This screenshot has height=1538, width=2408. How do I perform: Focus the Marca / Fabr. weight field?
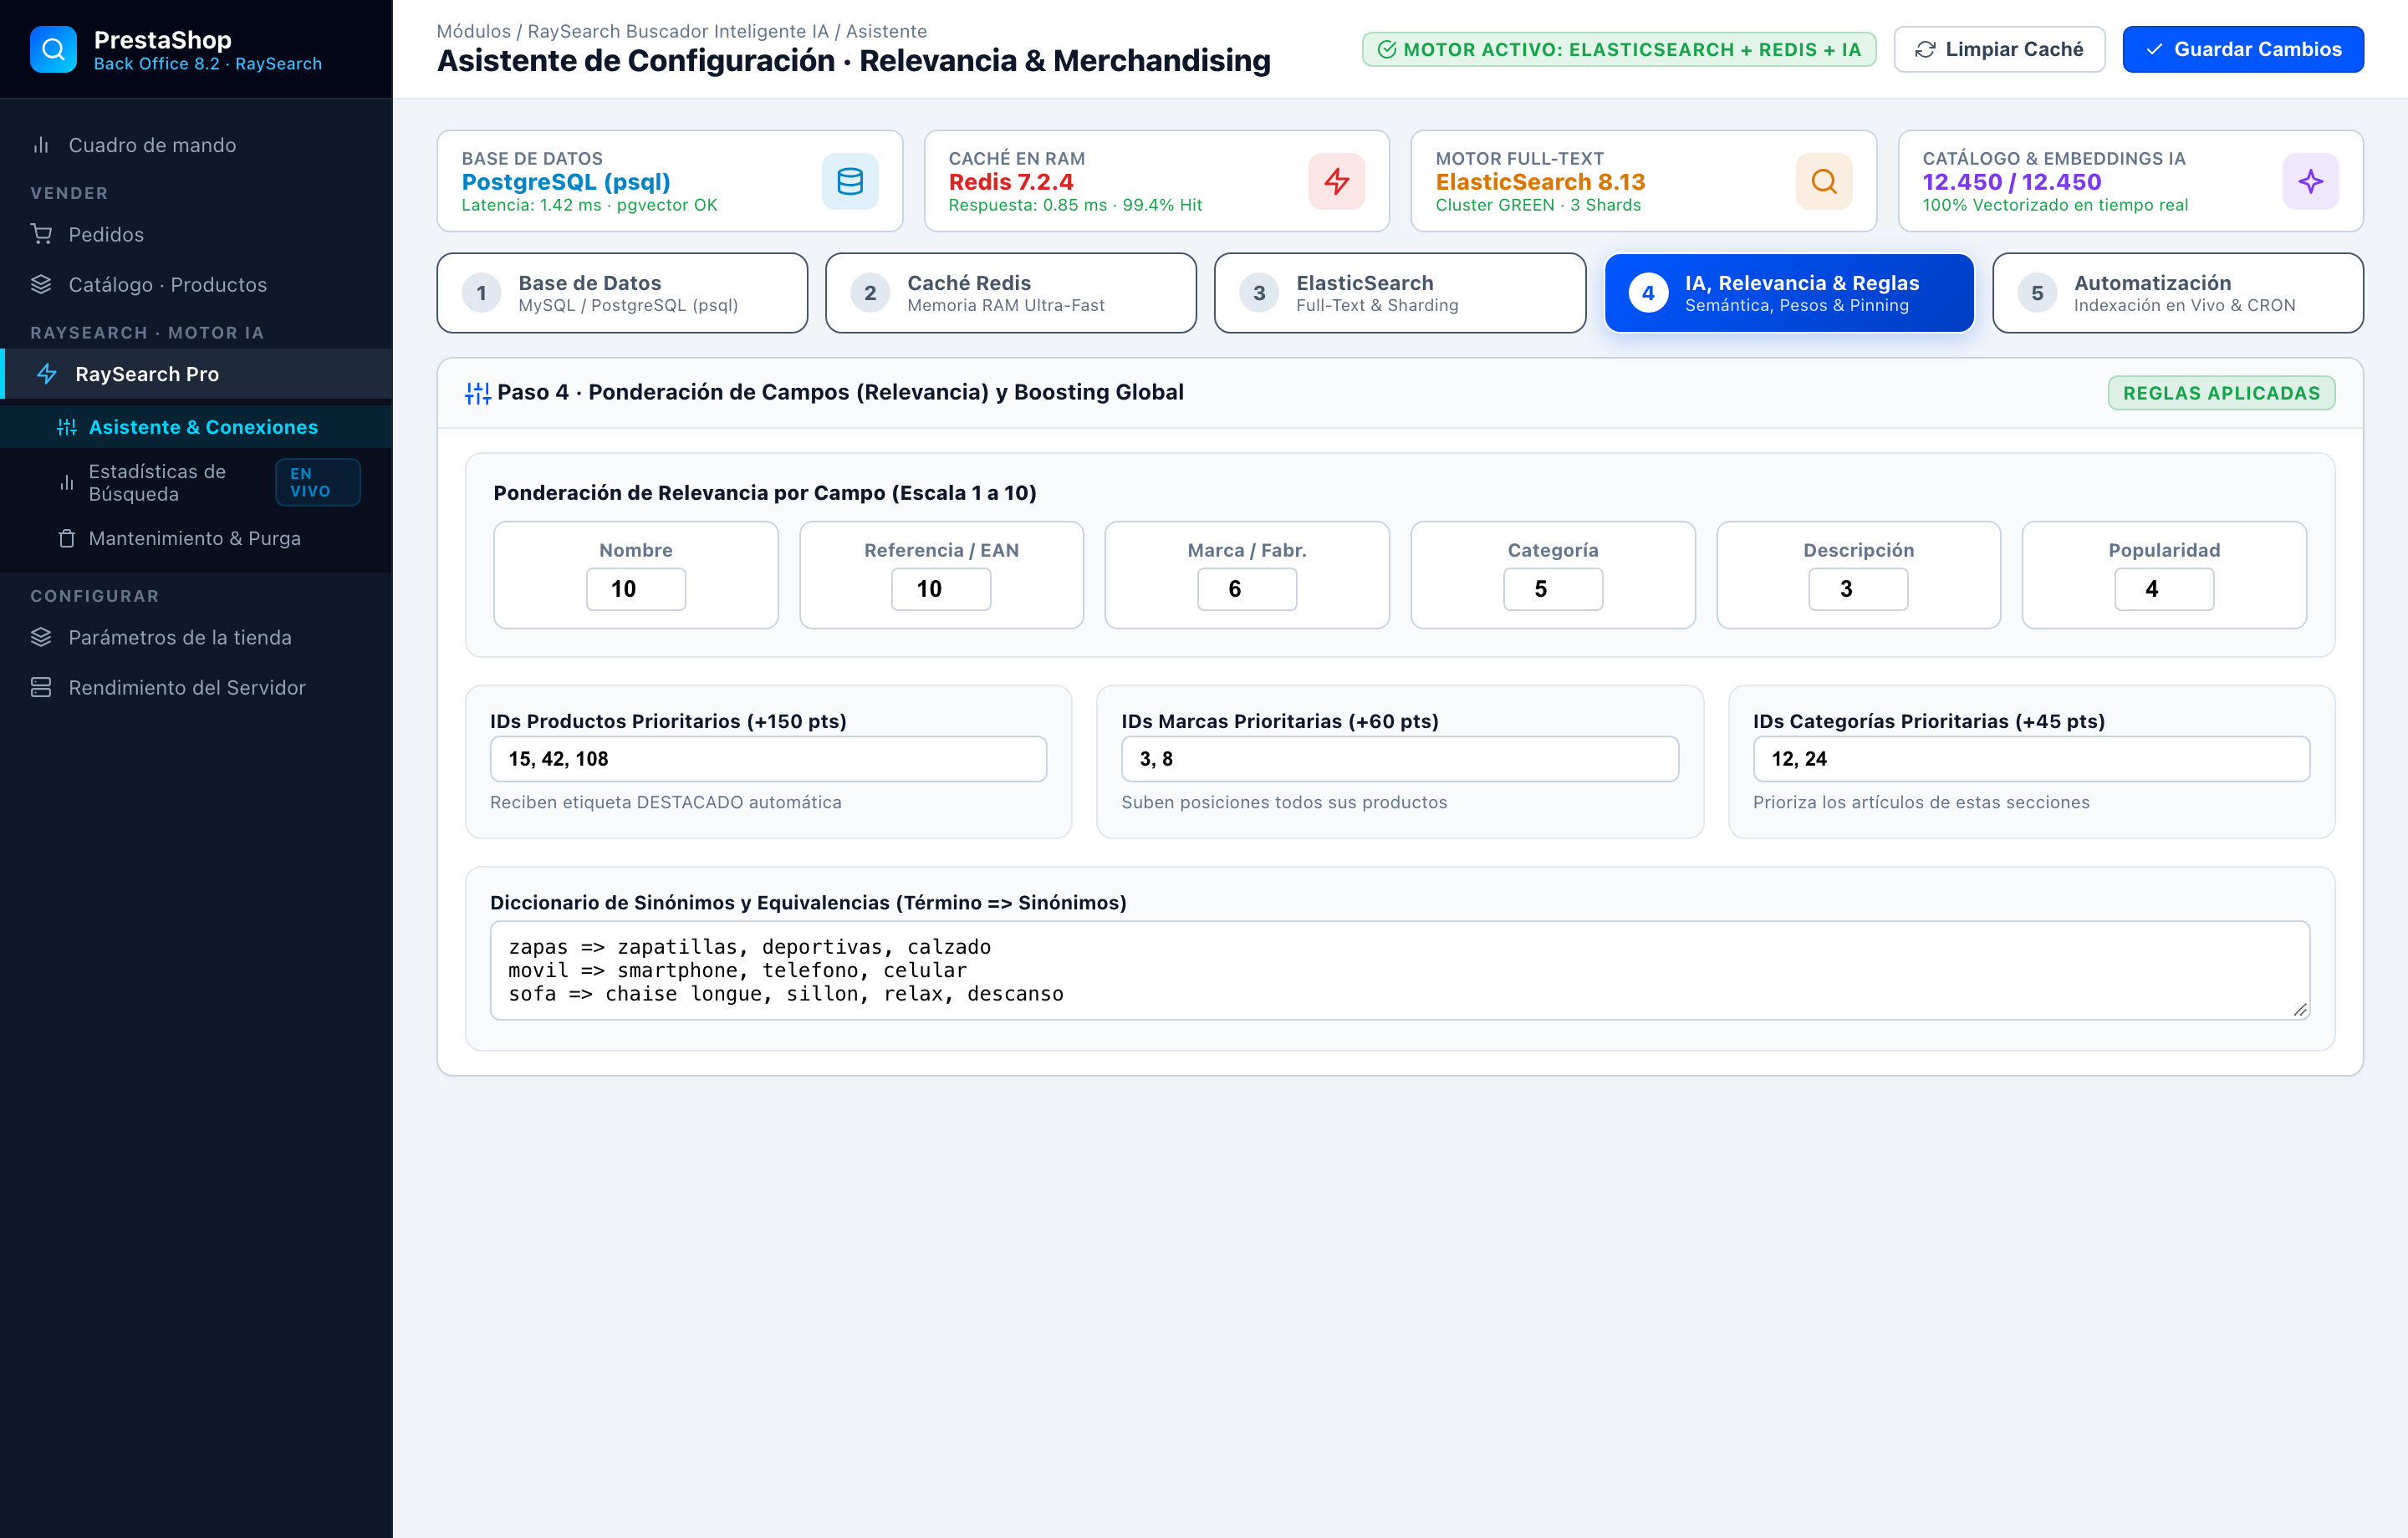(1247, 589)
